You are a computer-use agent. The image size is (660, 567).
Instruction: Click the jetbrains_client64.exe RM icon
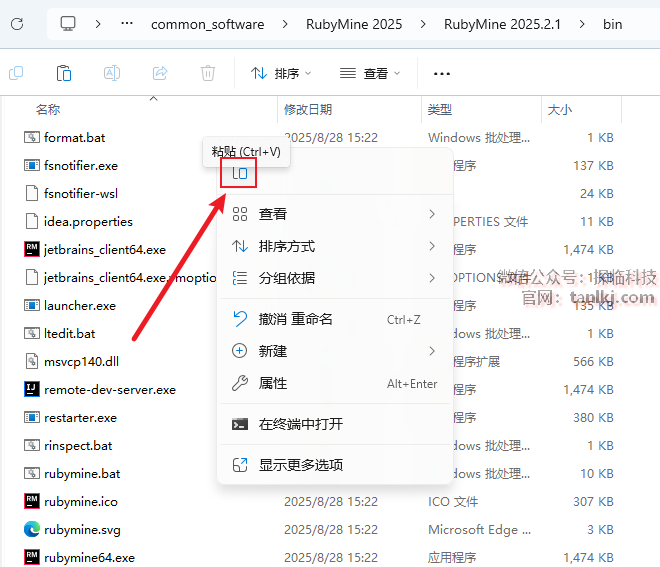(x=32, y=249)
